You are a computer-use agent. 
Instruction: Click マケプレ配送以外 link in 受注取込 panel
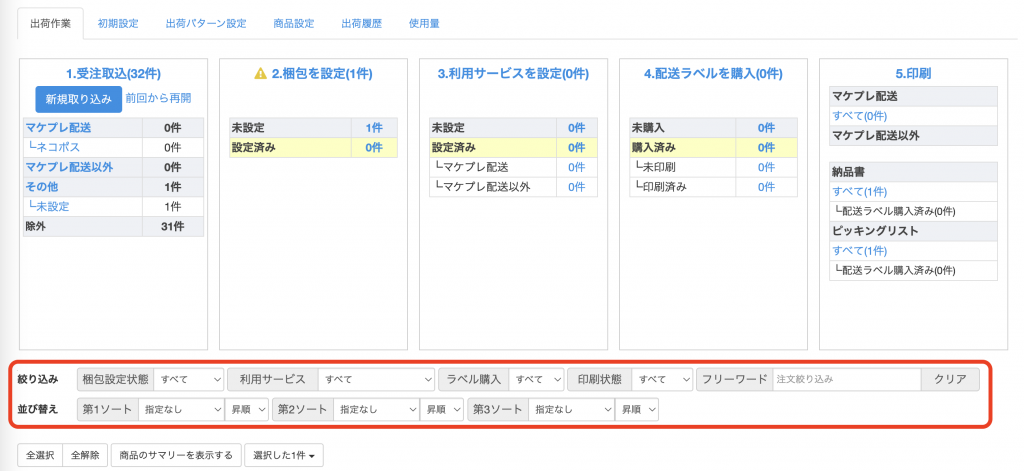[x=69, y=167]
